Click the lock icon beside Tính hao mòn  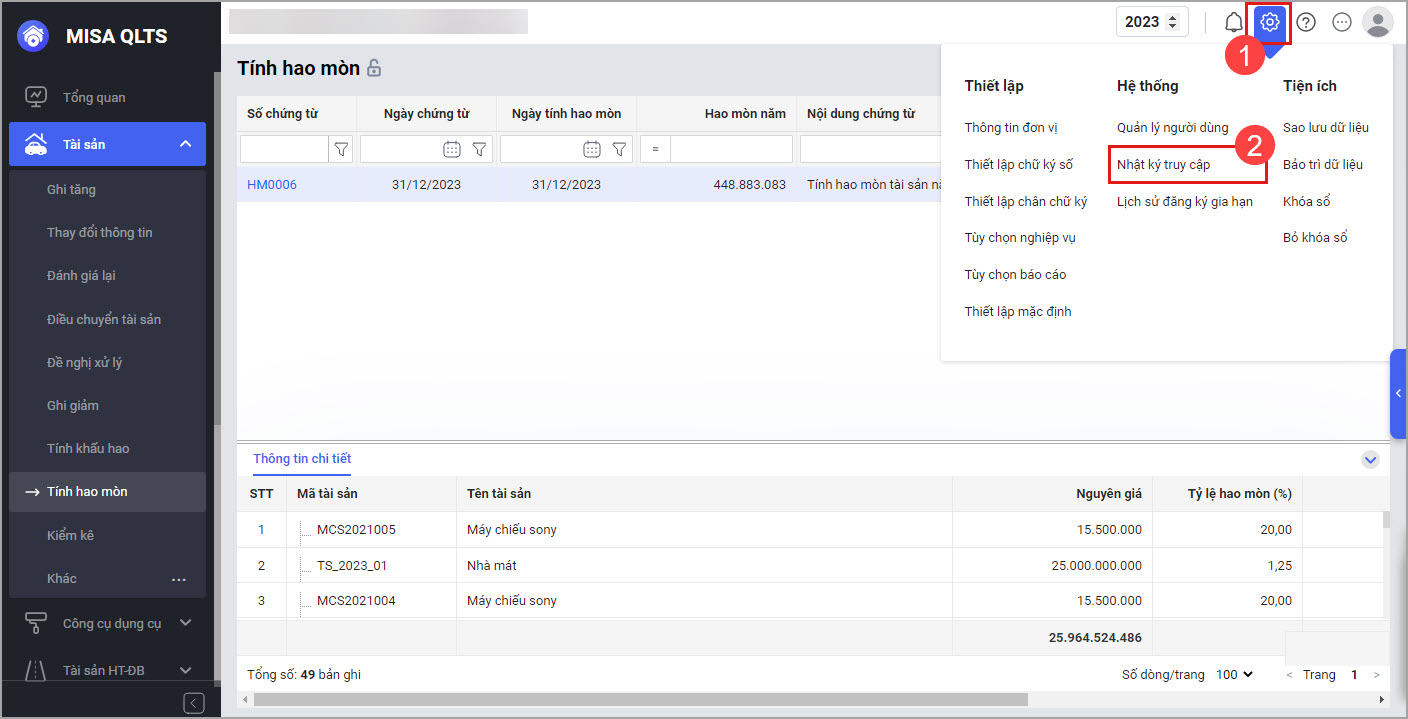click(x=374, y=69)
